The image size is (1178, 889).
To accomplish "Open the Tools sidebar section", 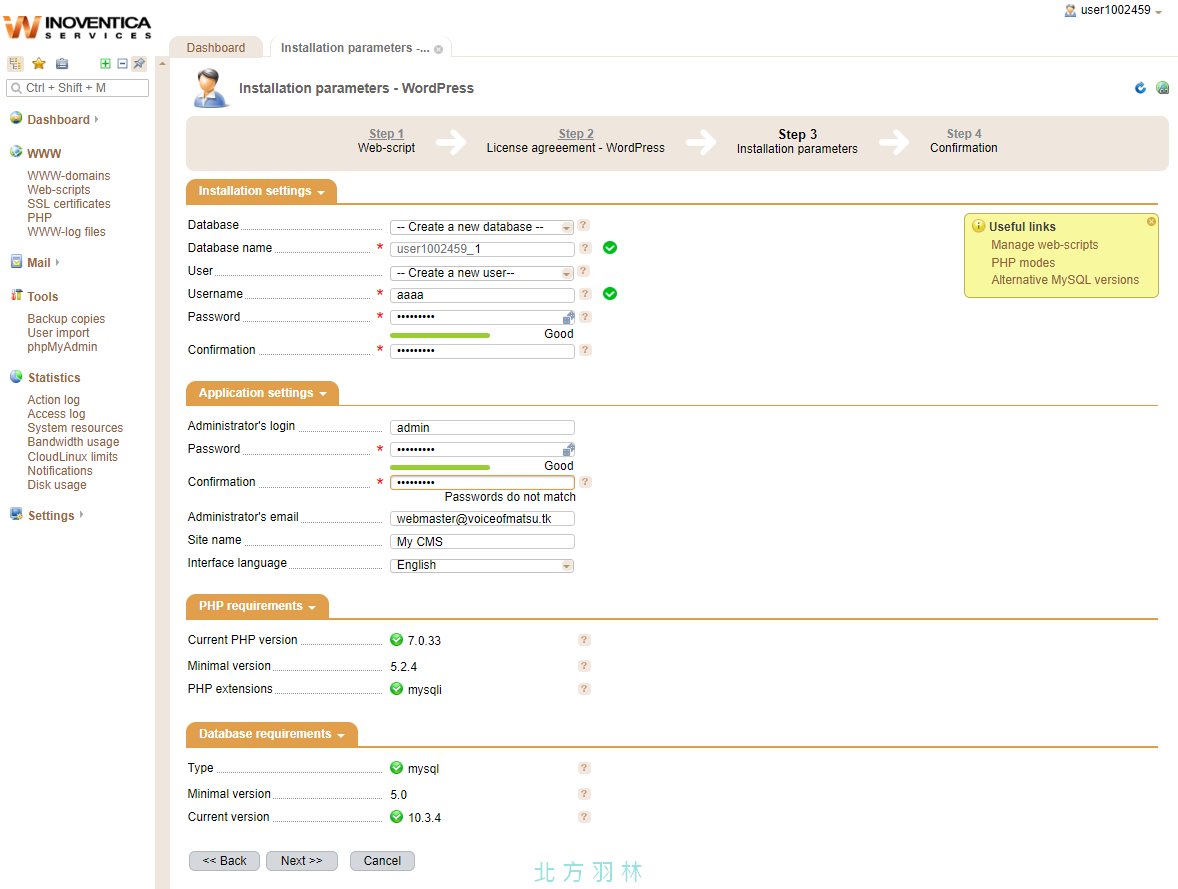I will (42, 297).
